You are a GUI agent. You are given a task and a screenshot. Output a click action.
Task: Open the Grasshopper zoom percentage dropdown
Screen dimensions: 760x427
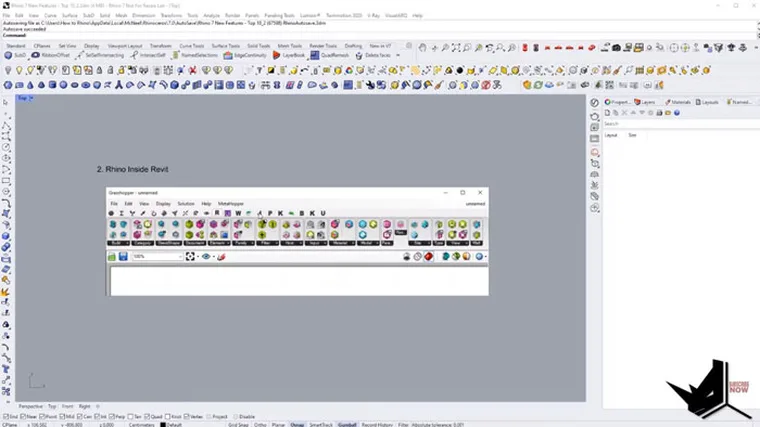pos(180,256)
